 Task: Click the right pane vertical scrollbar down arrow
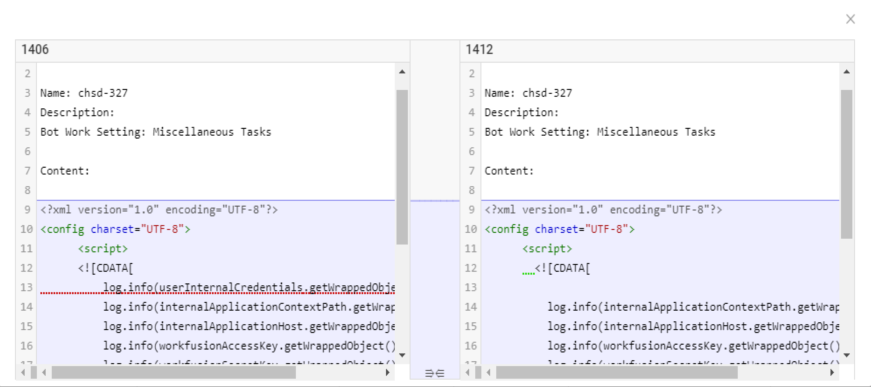(846, 355)
